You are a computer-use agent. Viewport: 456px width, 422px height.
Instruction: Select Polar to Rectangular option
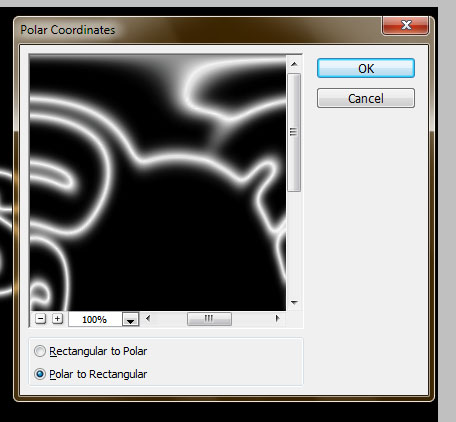point(40,374)
